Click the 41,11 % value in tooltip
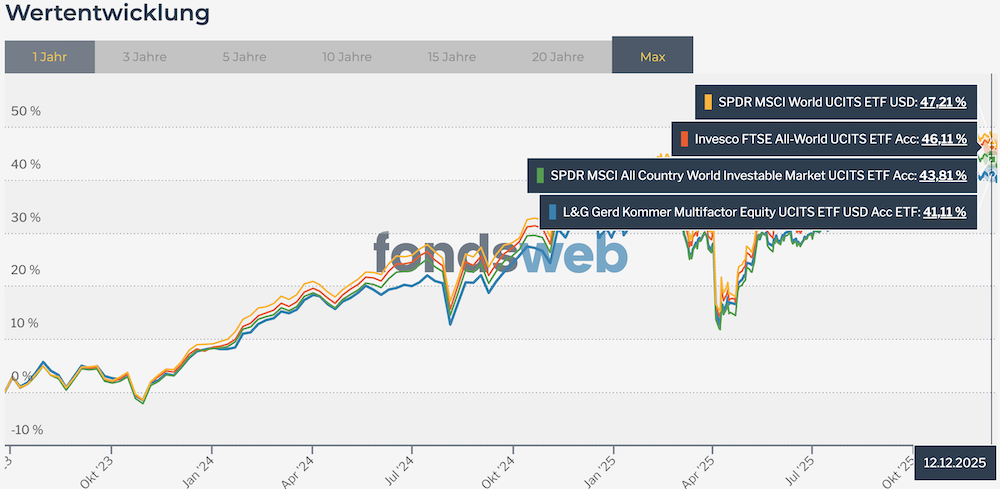The height and width of the screenshot is (489, 1000). point(944,212)
